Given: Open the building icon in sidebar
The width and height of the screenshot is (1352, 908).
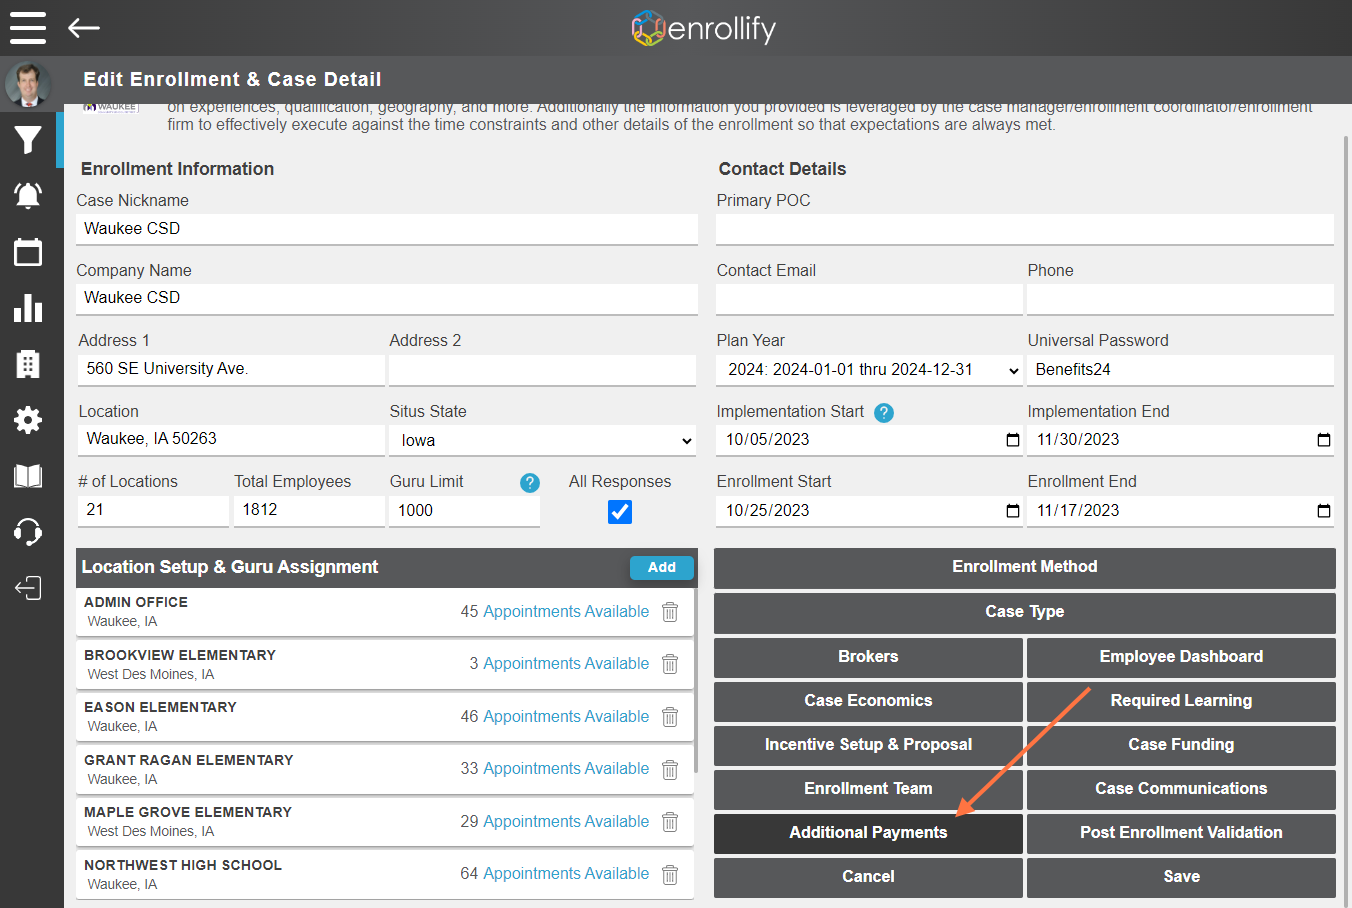Looking at the screenshot, I should click(28, 364).
